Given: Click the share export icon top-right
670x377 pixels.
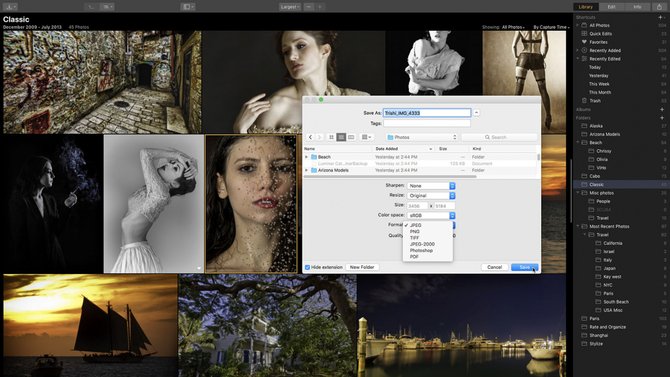Looking at the screenshot, I should [x=659, y=7].
